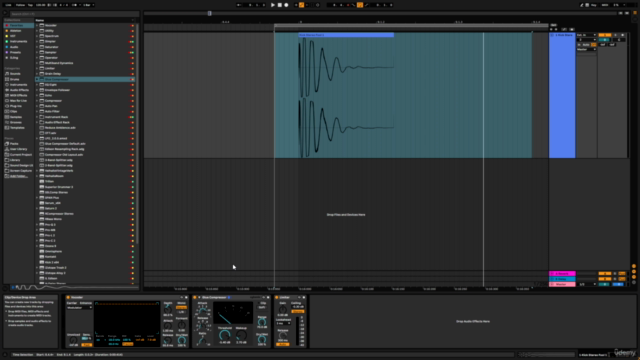Expand the Glue Compressor browser item

pos(37,79)
